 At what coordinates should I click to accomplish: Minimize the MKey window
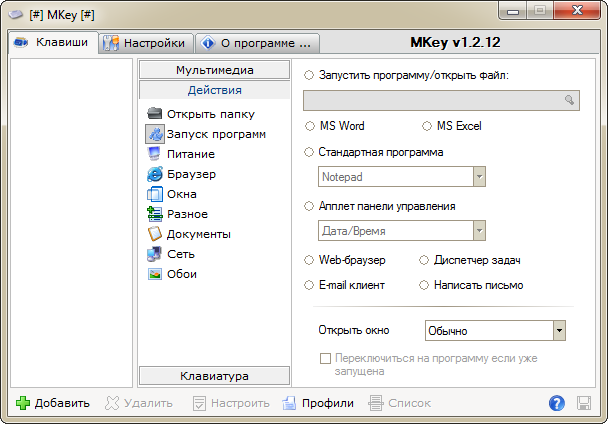(513, 10)
